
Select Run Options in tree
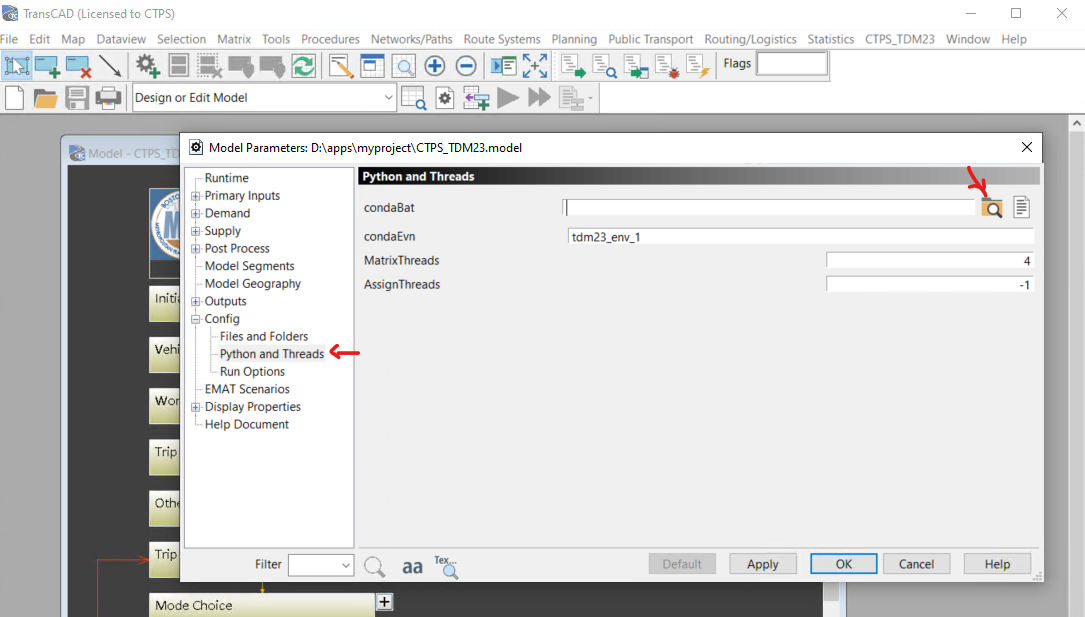pyautogui.click(x=252, y=371)
